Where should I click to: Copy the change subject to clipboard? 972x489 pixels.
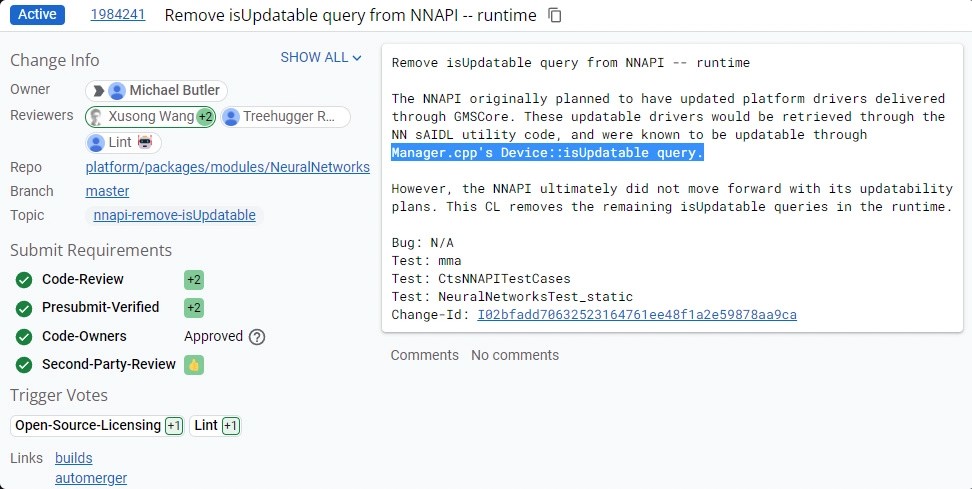click(556, 16)
